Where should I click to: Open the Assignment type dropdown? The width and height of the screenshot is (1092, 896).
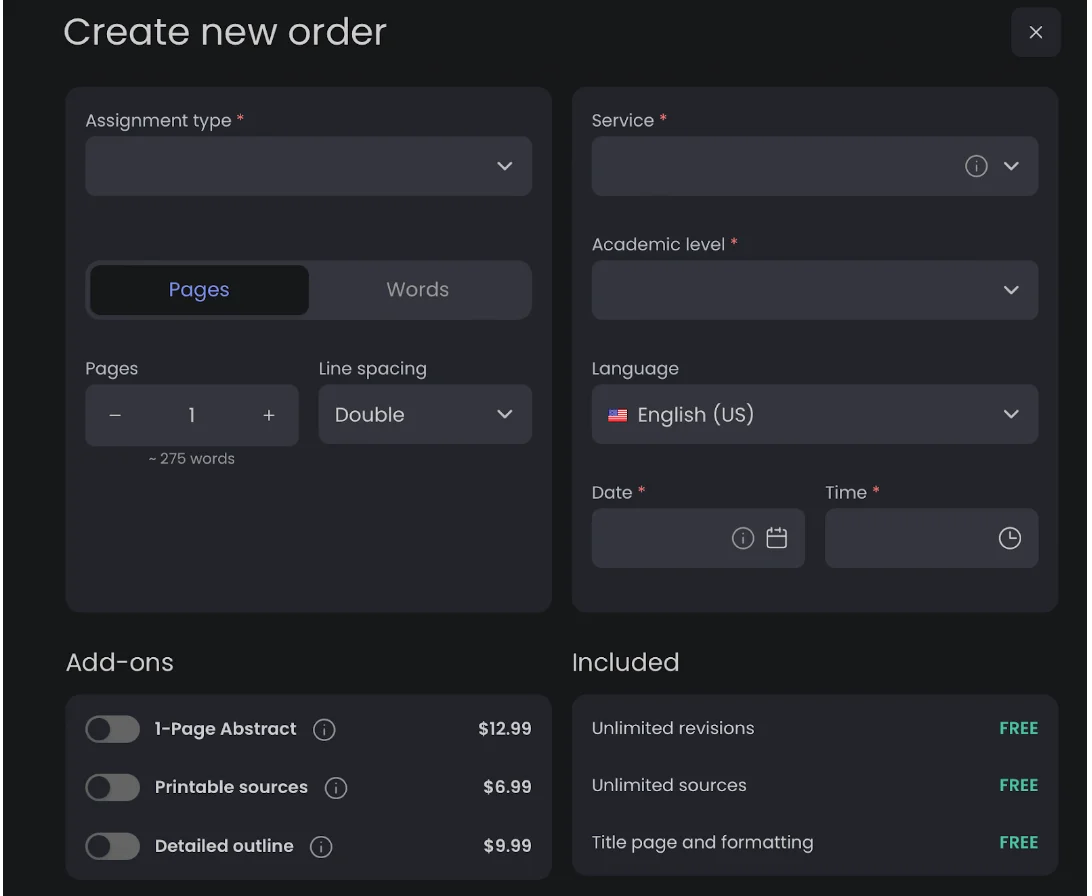click(309, 166)
